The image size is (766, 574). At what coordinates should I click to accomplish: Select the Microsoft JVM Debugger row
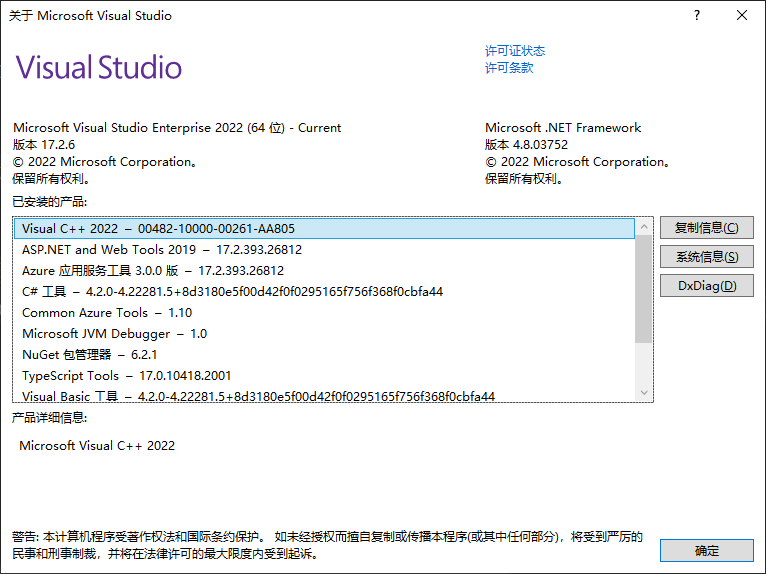pos(324,334)
